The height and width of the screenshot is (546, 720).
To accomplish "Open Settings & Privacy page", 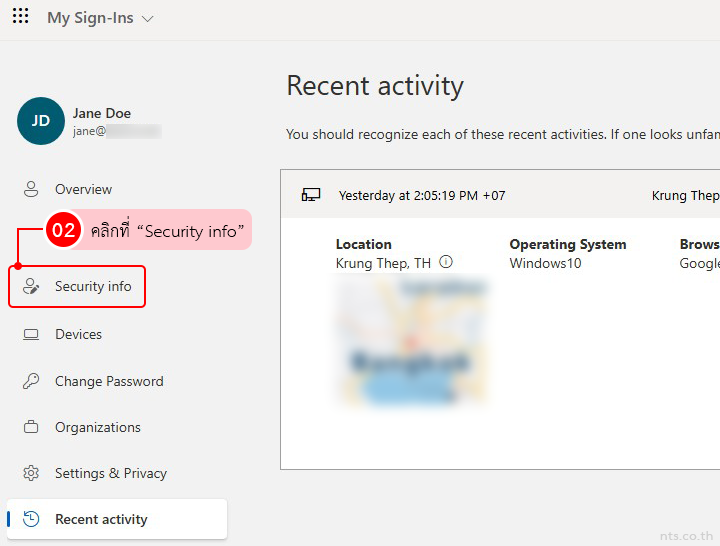I will [x=111, y=474].
